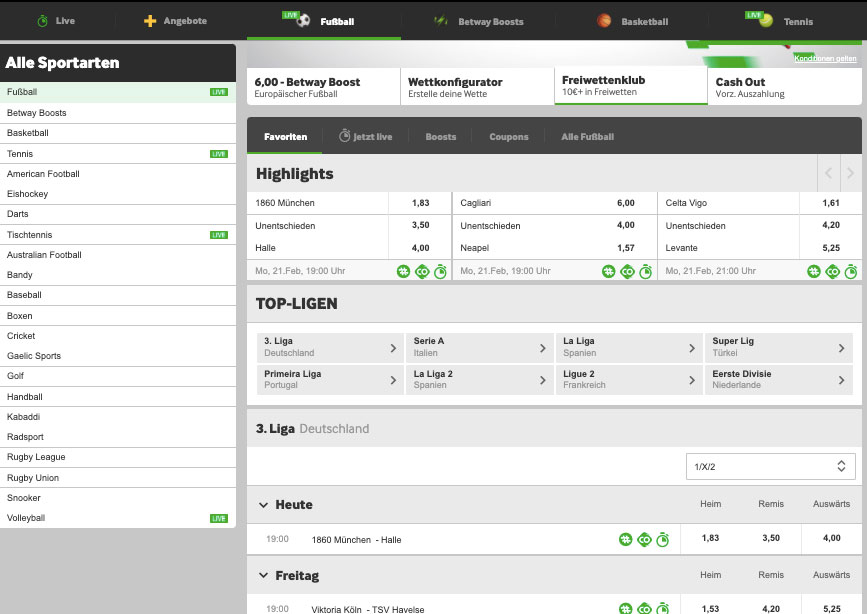Select odds 6,00 for Cagliari in Highlights
Image resolution: width=867 pixels, height=614 pixels.
click(626, 203)
